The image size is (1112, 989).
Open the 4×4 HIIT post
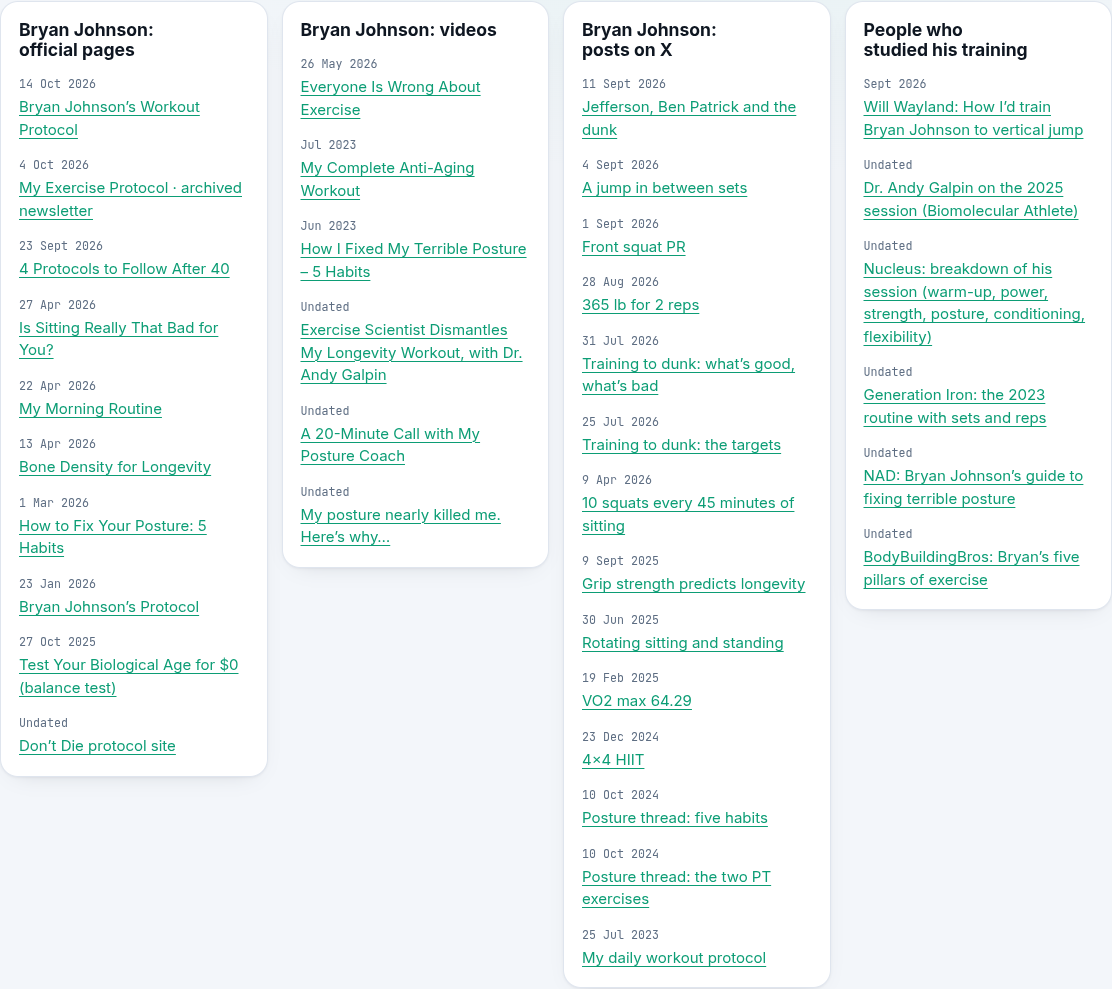pyautogui.click(x=613, y=760)
